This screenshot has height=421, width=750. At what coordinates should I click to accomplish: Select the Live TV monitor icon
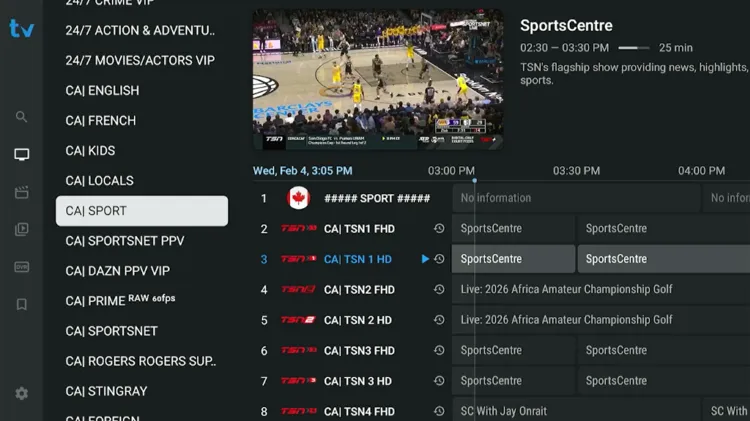pyautogui.click(x=22, y=154)
